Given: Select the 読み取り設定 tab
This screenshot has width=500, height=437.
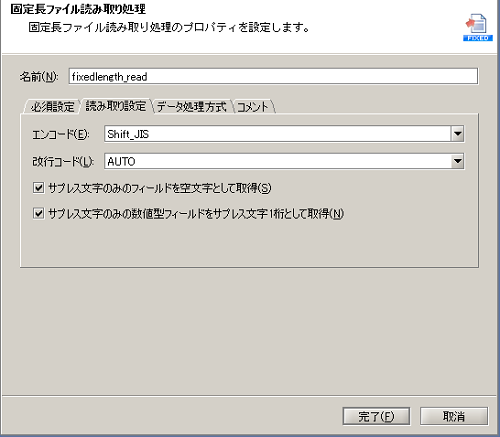Looking at the screenshot, I should tap(116, 106).
